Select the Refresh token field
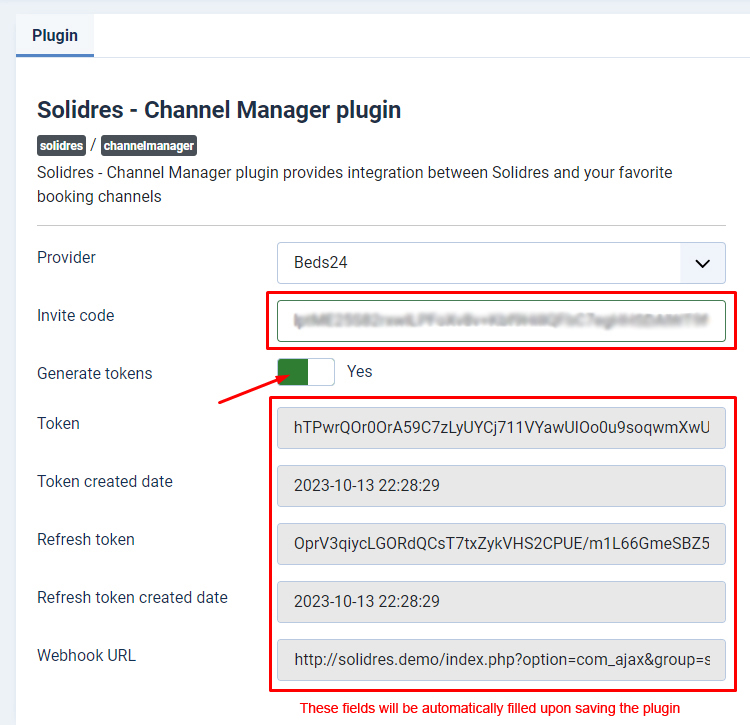Screen dimensions: 750x725 (501, 543)
